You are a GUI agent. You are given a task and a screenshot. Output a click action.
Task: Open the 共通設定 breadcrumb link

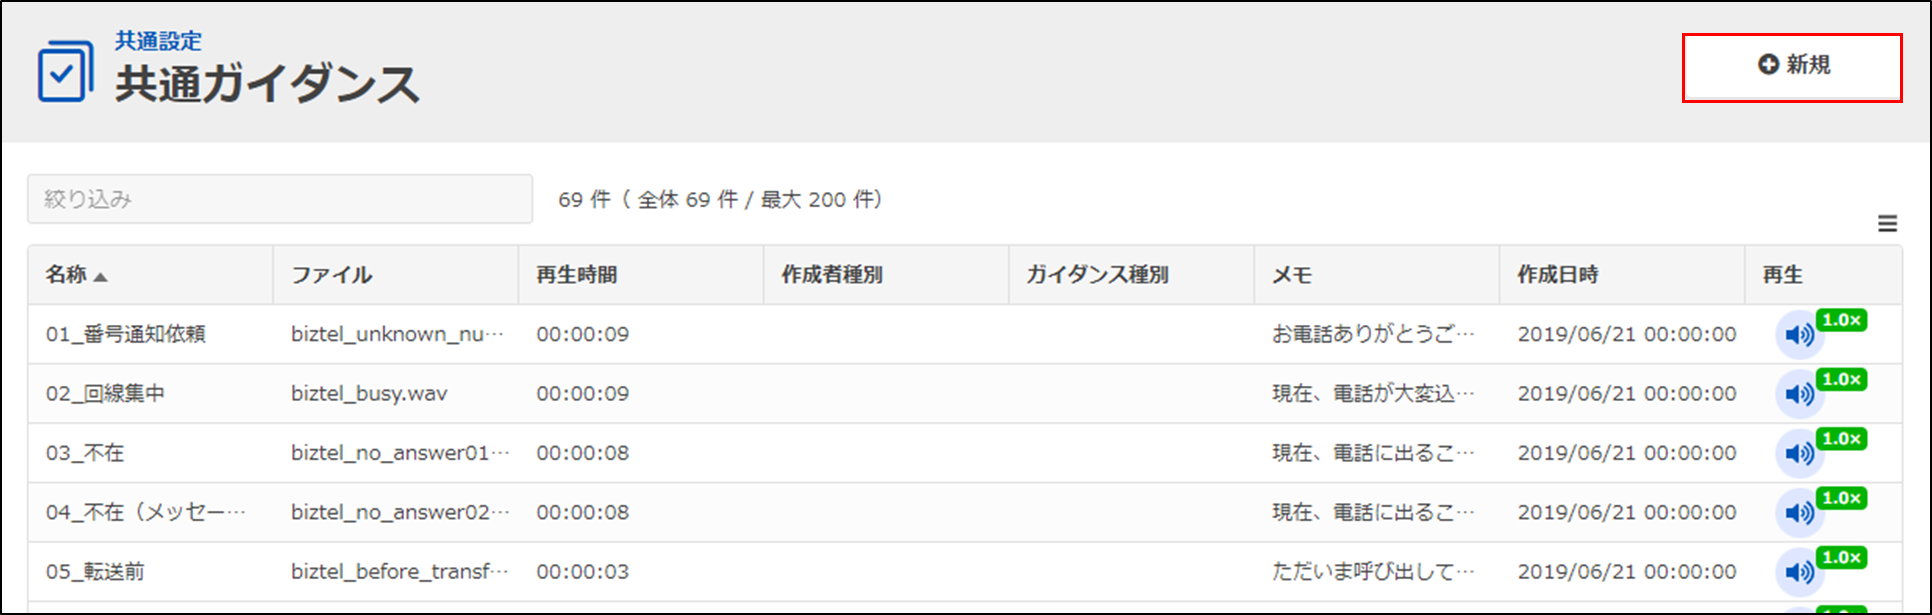point(158,41)
